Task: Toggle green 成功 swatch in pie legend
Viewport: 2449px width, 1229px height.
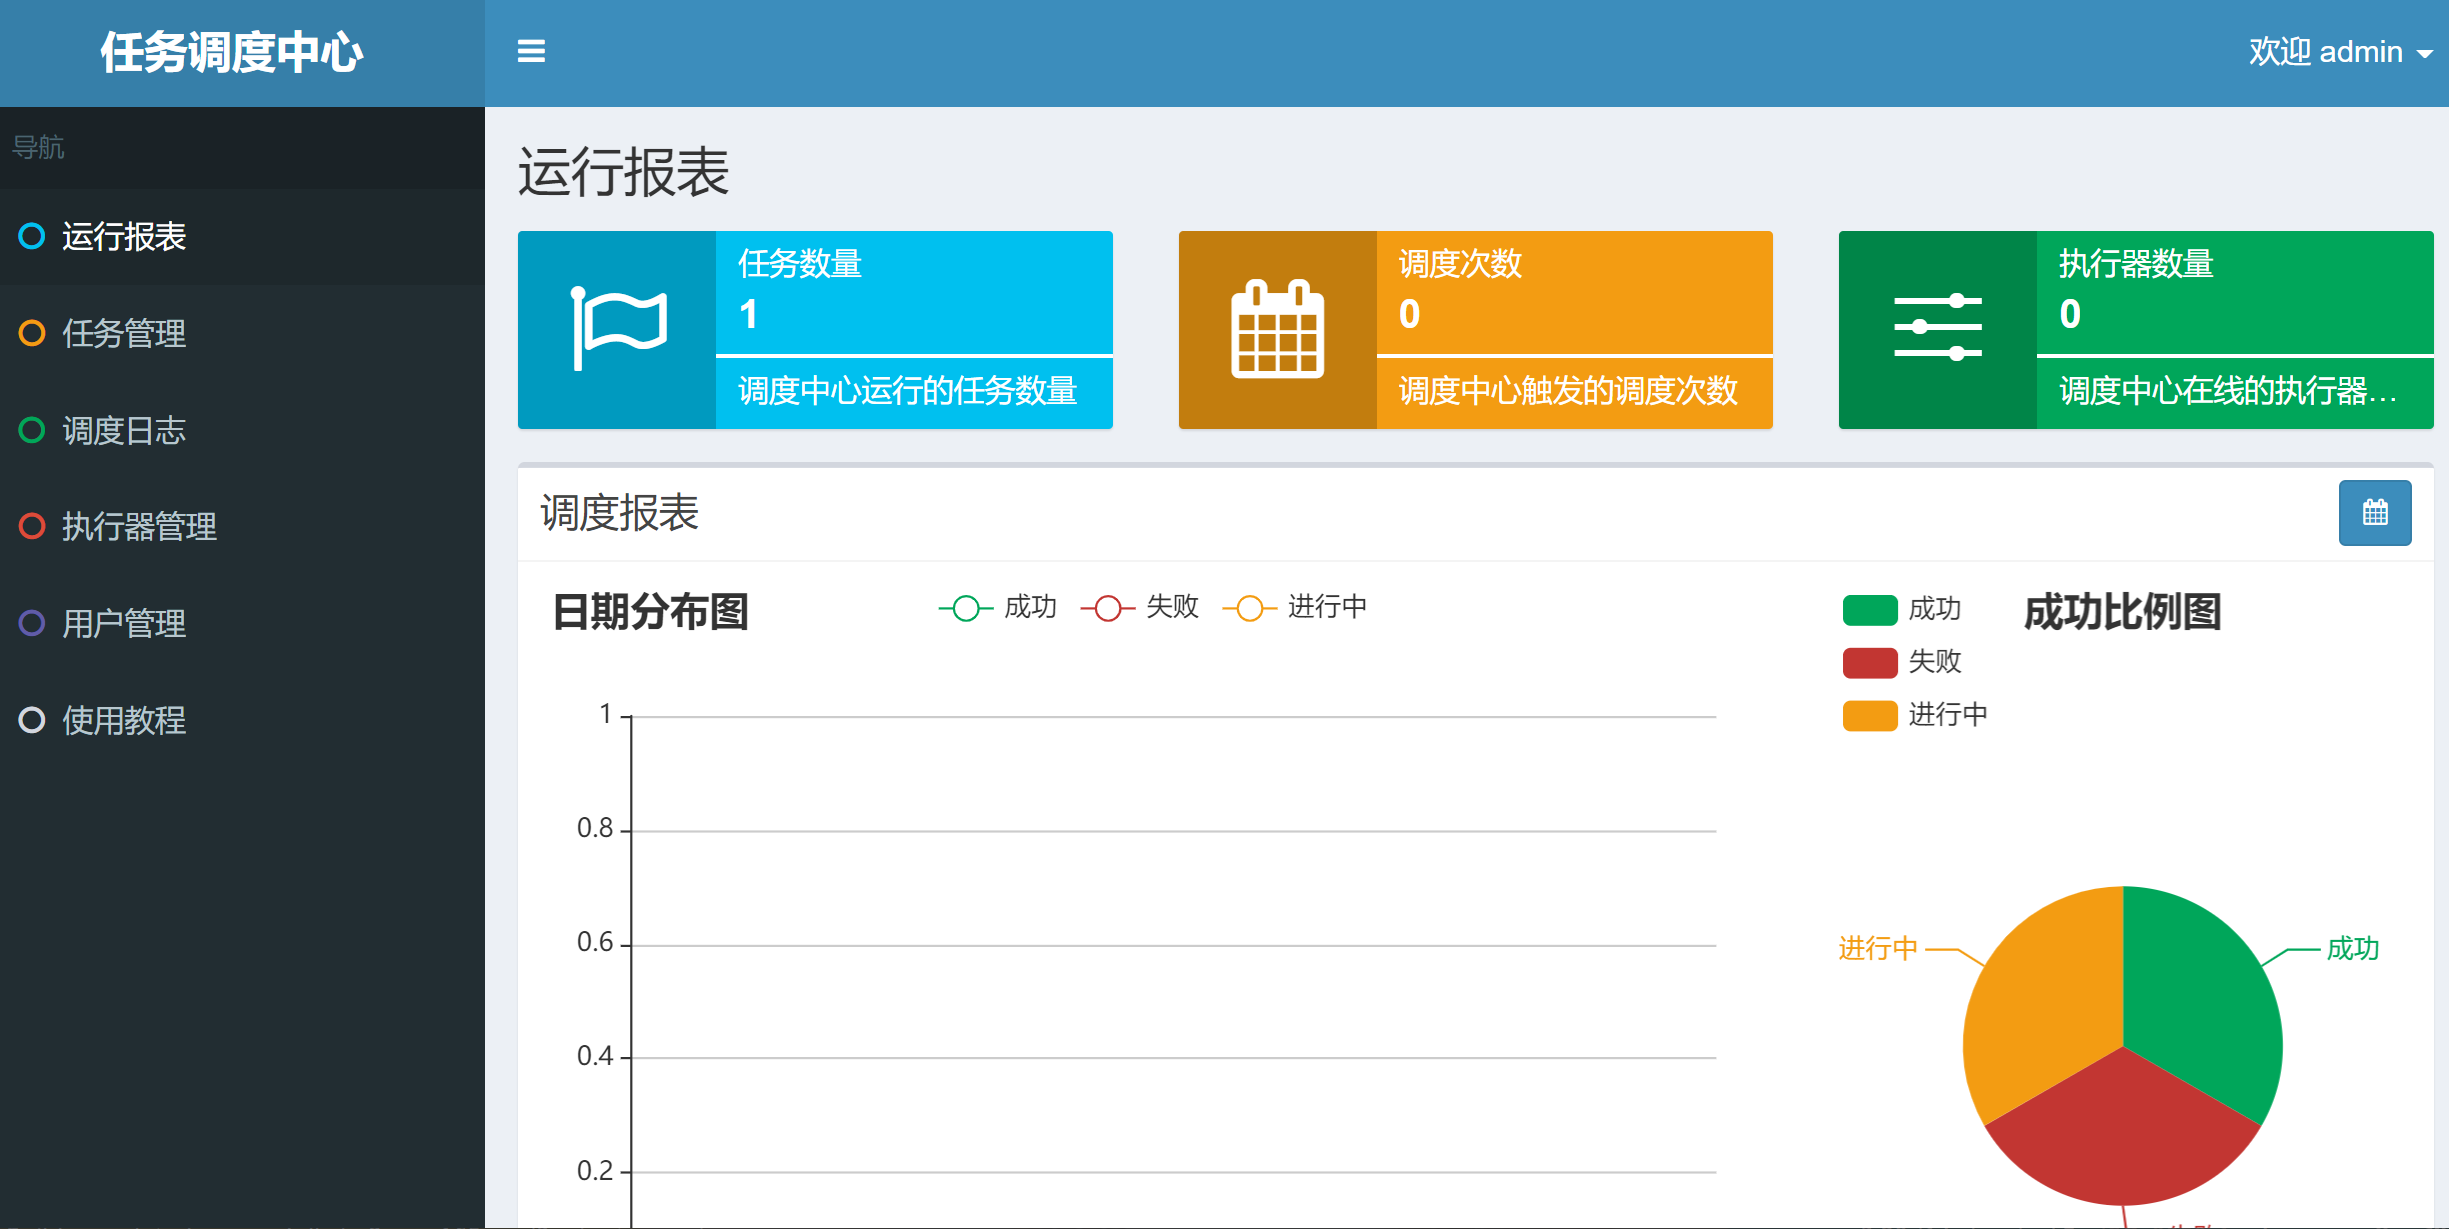Action: pos(1870,609)
